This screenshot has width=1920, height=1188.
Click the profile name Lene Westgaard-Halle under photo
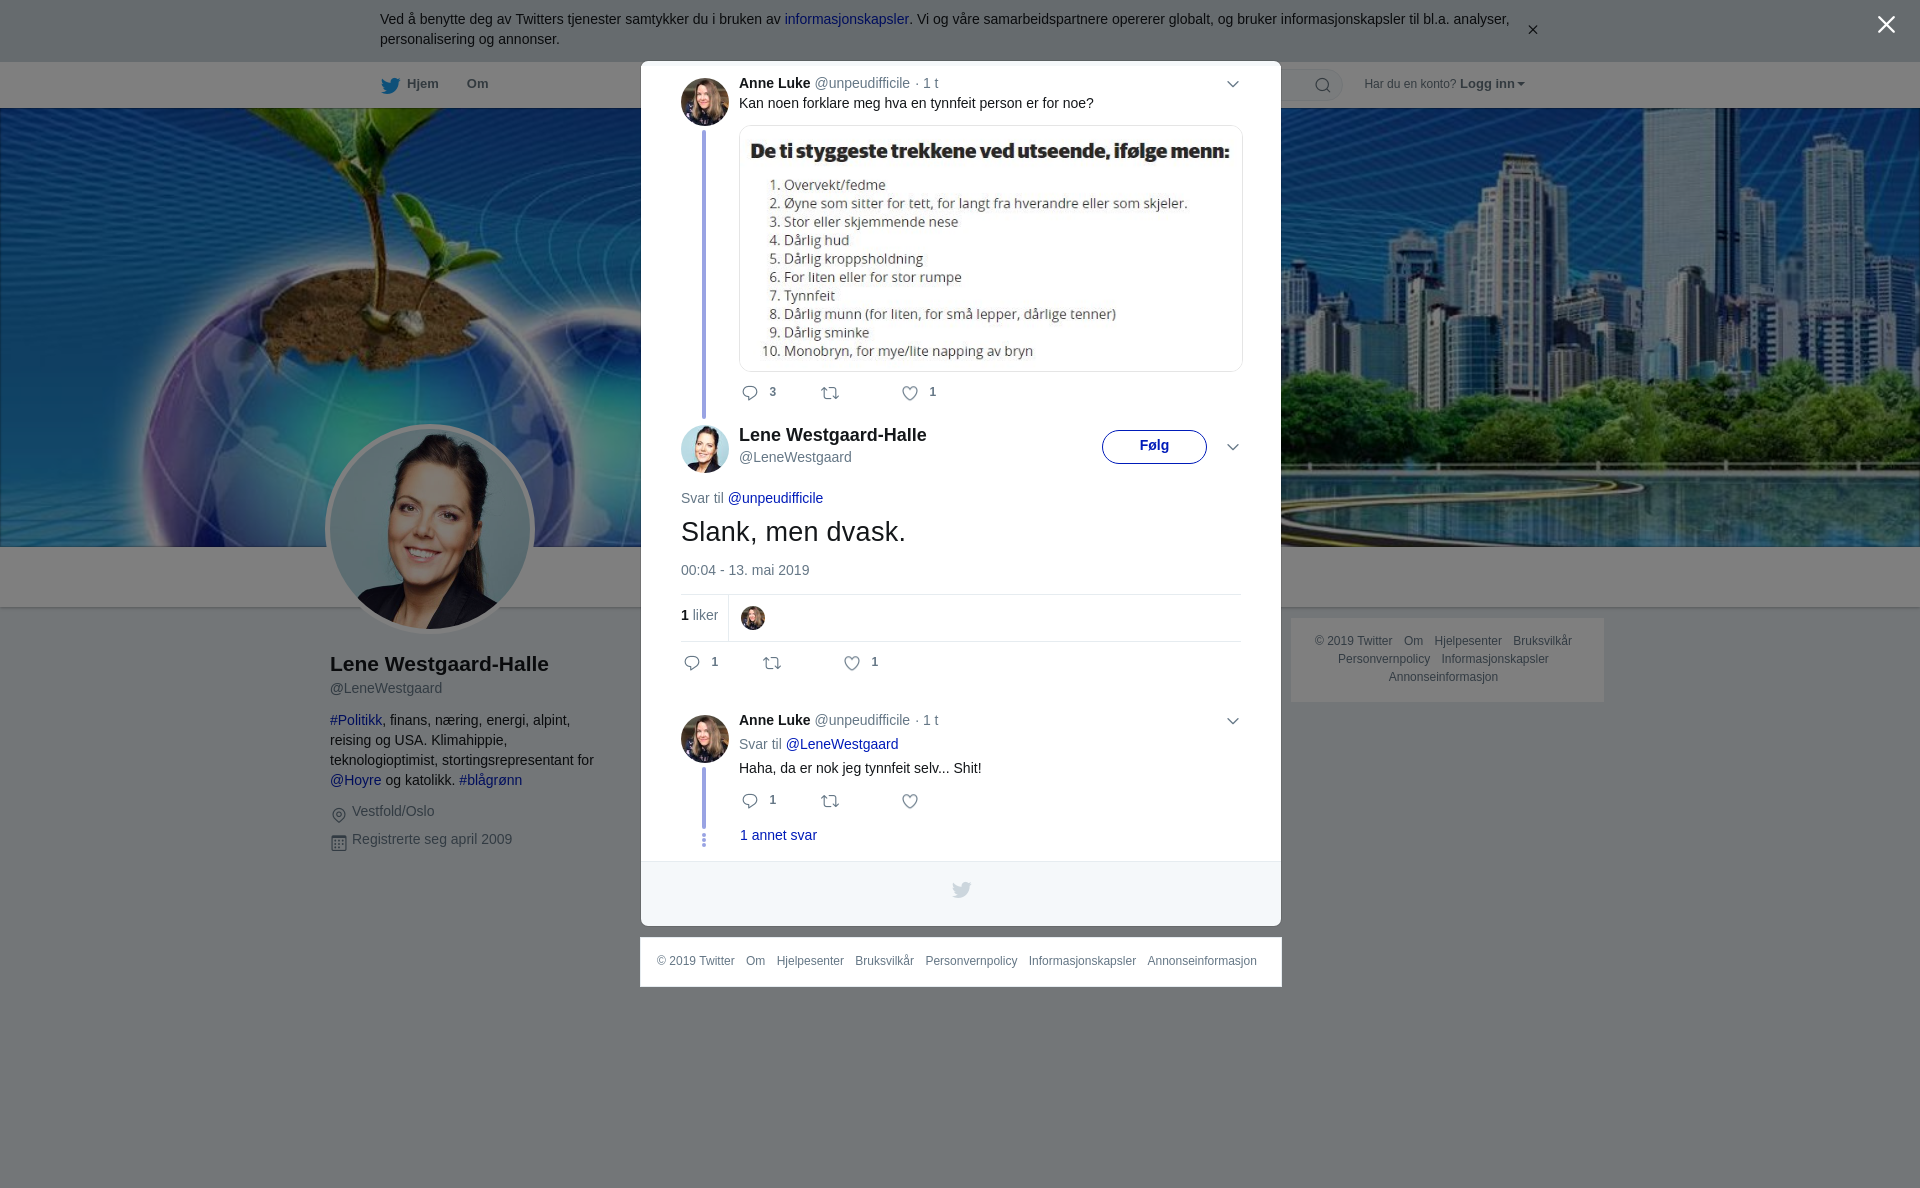click(439, 664)
